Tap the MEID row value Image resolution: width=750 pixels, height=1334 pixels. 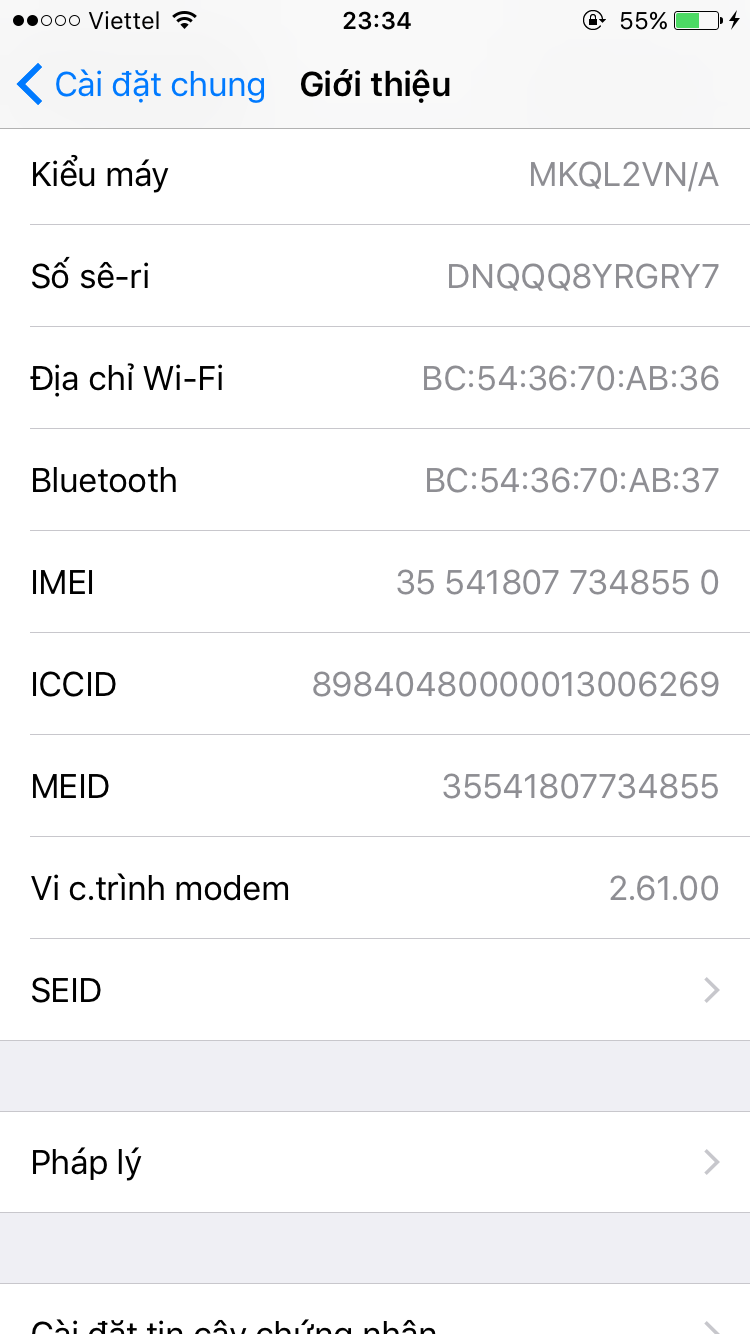pos(580,787)
